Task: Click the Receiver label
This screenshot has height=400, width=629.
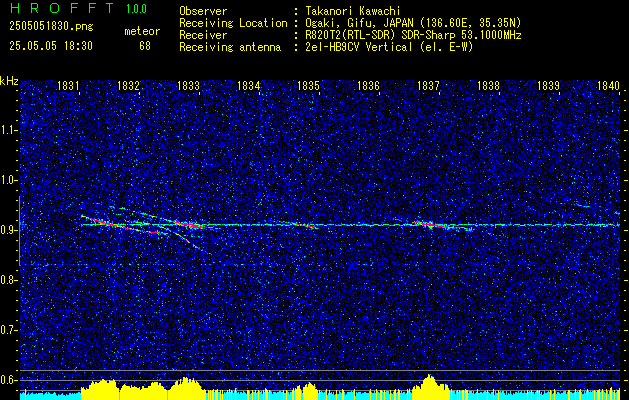Action: (203, 35)
